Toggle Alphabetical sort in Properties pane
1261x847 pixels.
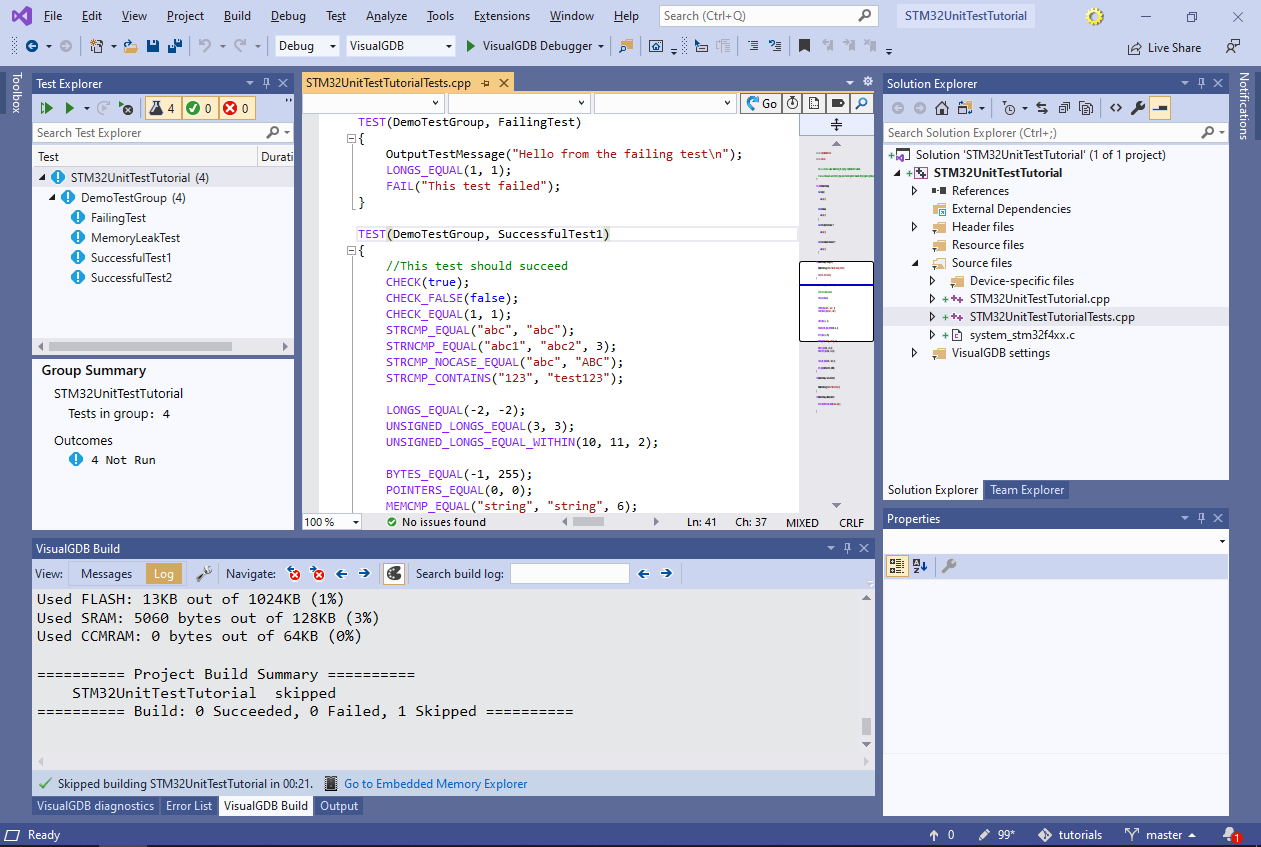[x=921, y=566]
